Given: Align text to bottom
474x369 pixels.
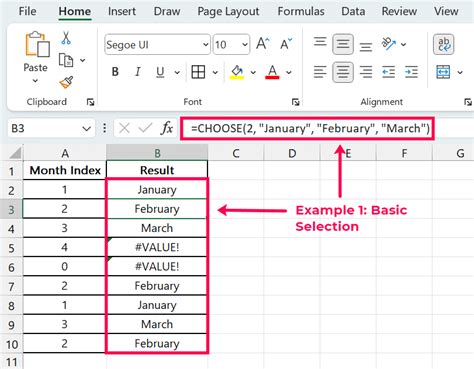Looking at the screenshot, I should pos(366,47).
